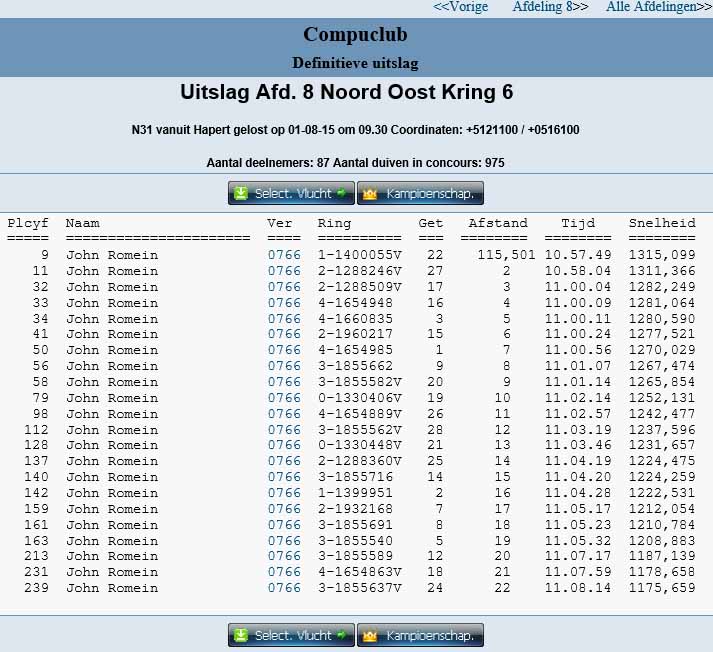Click 0766 link in row with ring 4-1654863V
The image size is (713, 652).
tap(284, 572)
